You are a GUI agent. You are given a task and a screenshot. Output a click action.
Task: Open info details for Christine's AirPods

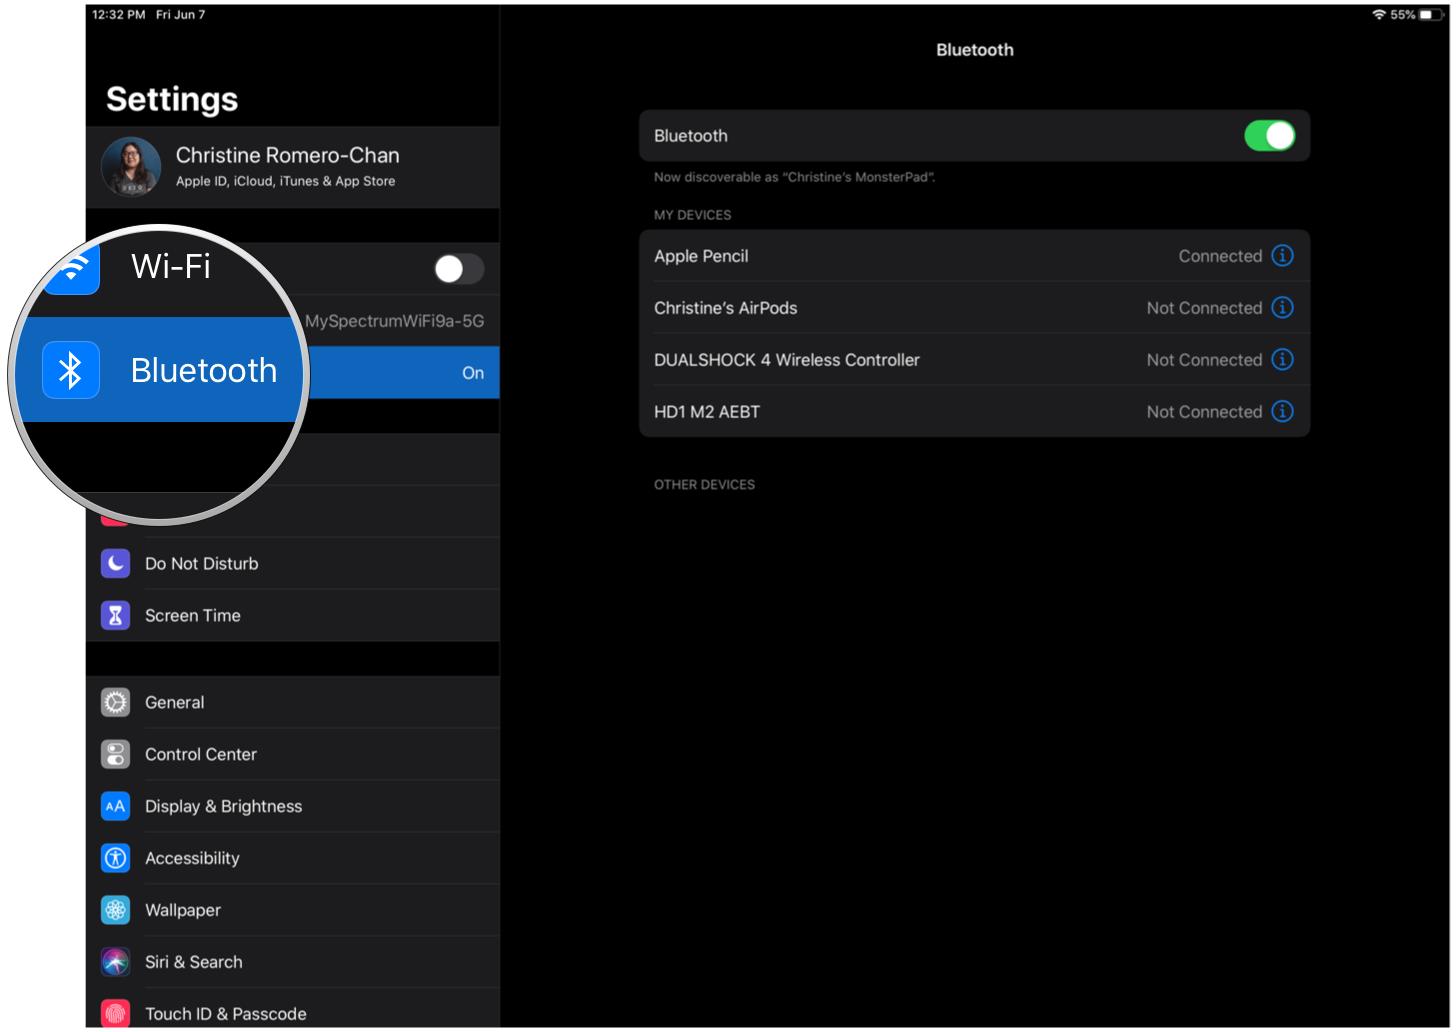tap(1282, 308)
